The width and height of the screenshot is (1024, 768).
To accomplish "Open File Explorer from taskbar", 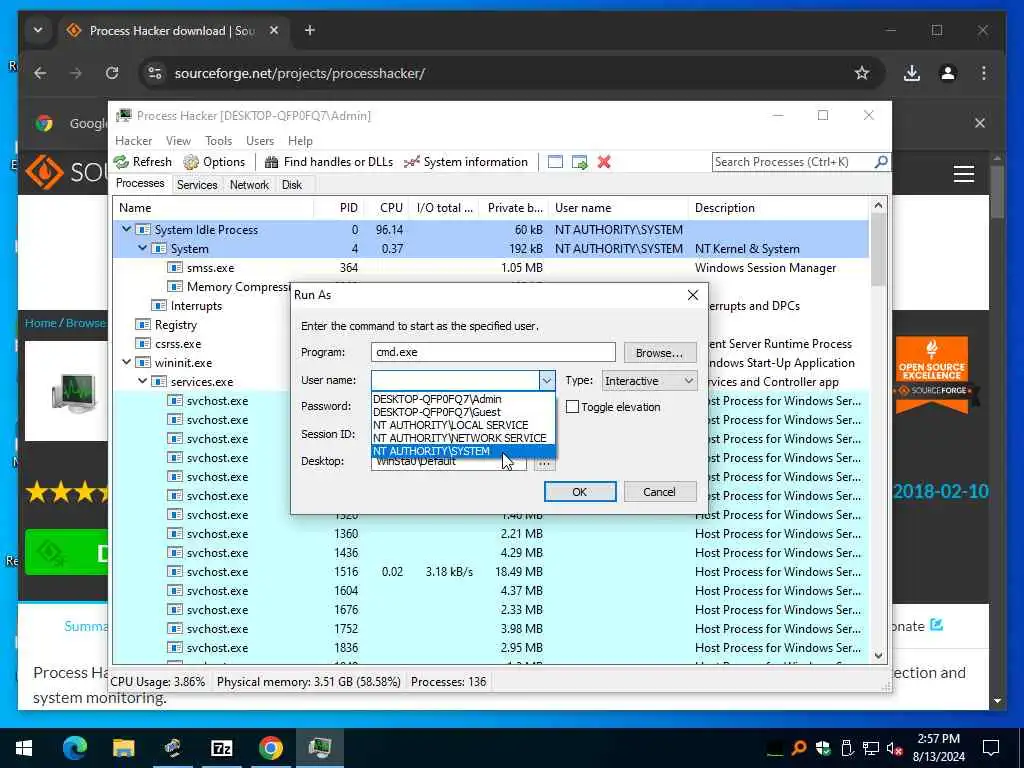I will point(123,748).
